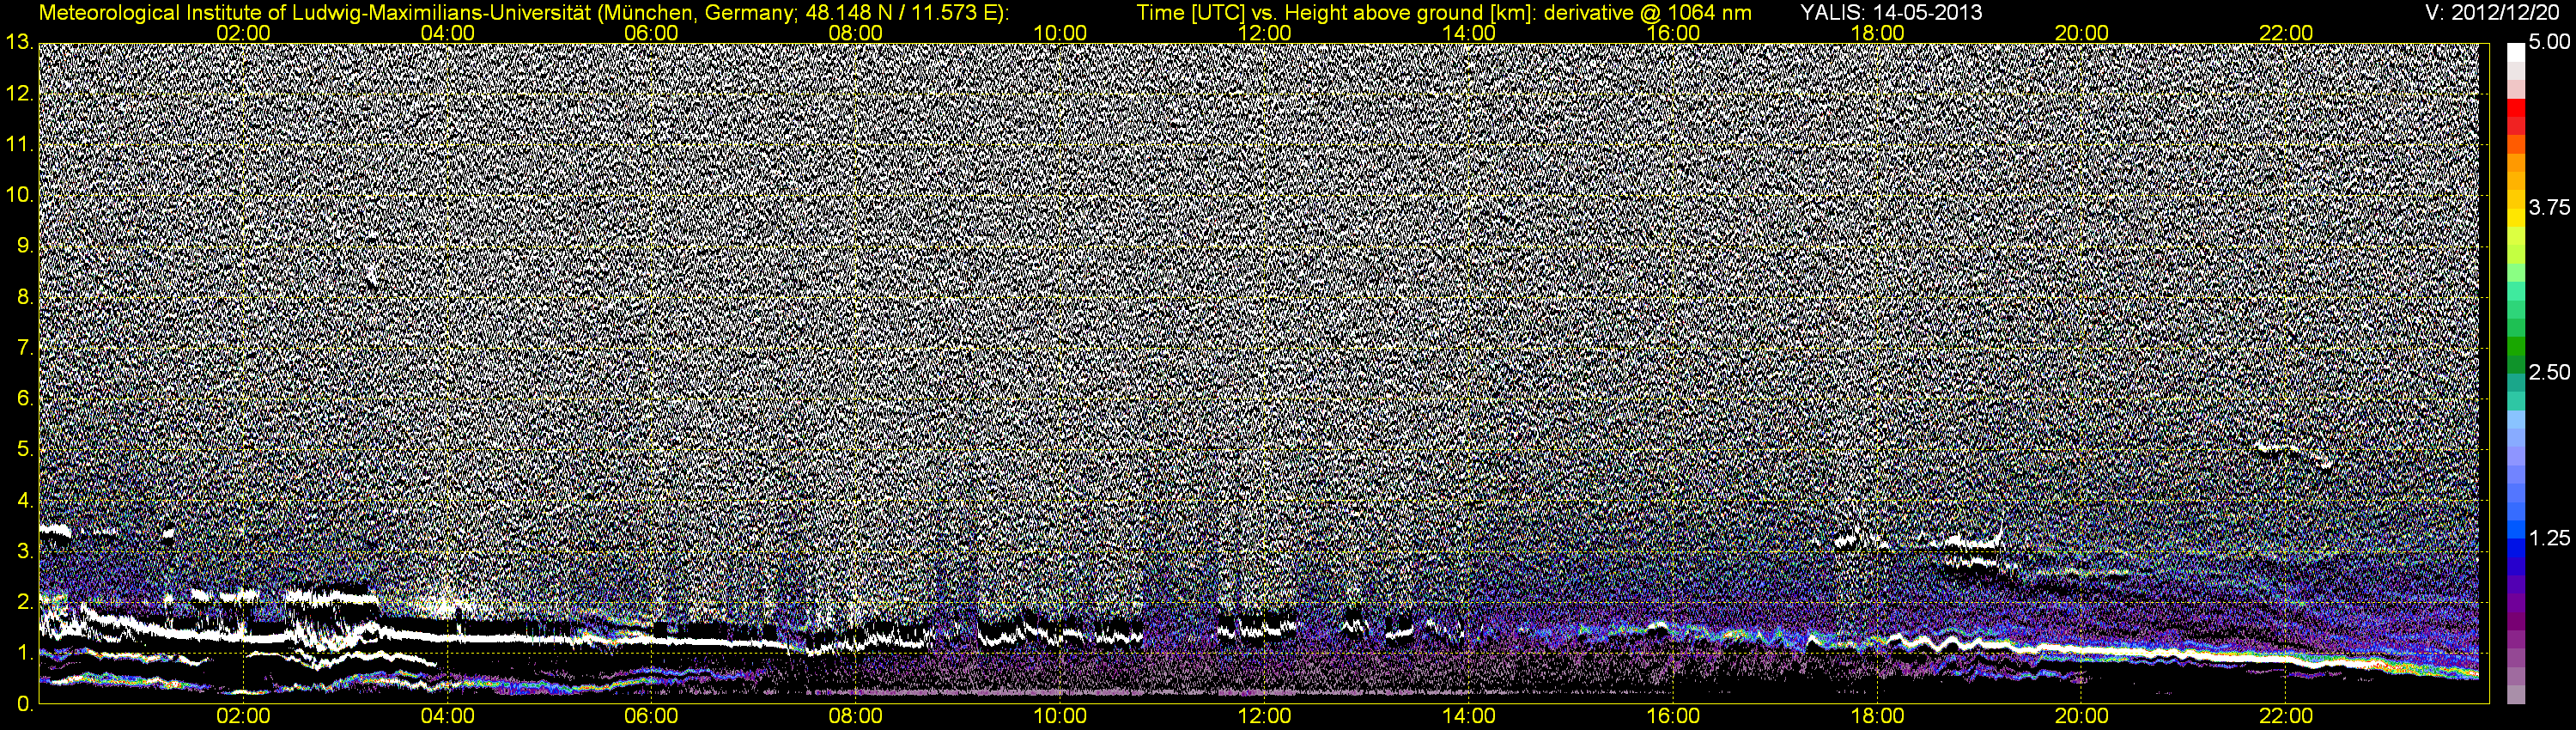Click the height axis label 6
2576x730 pixels.
coord(25,398)
